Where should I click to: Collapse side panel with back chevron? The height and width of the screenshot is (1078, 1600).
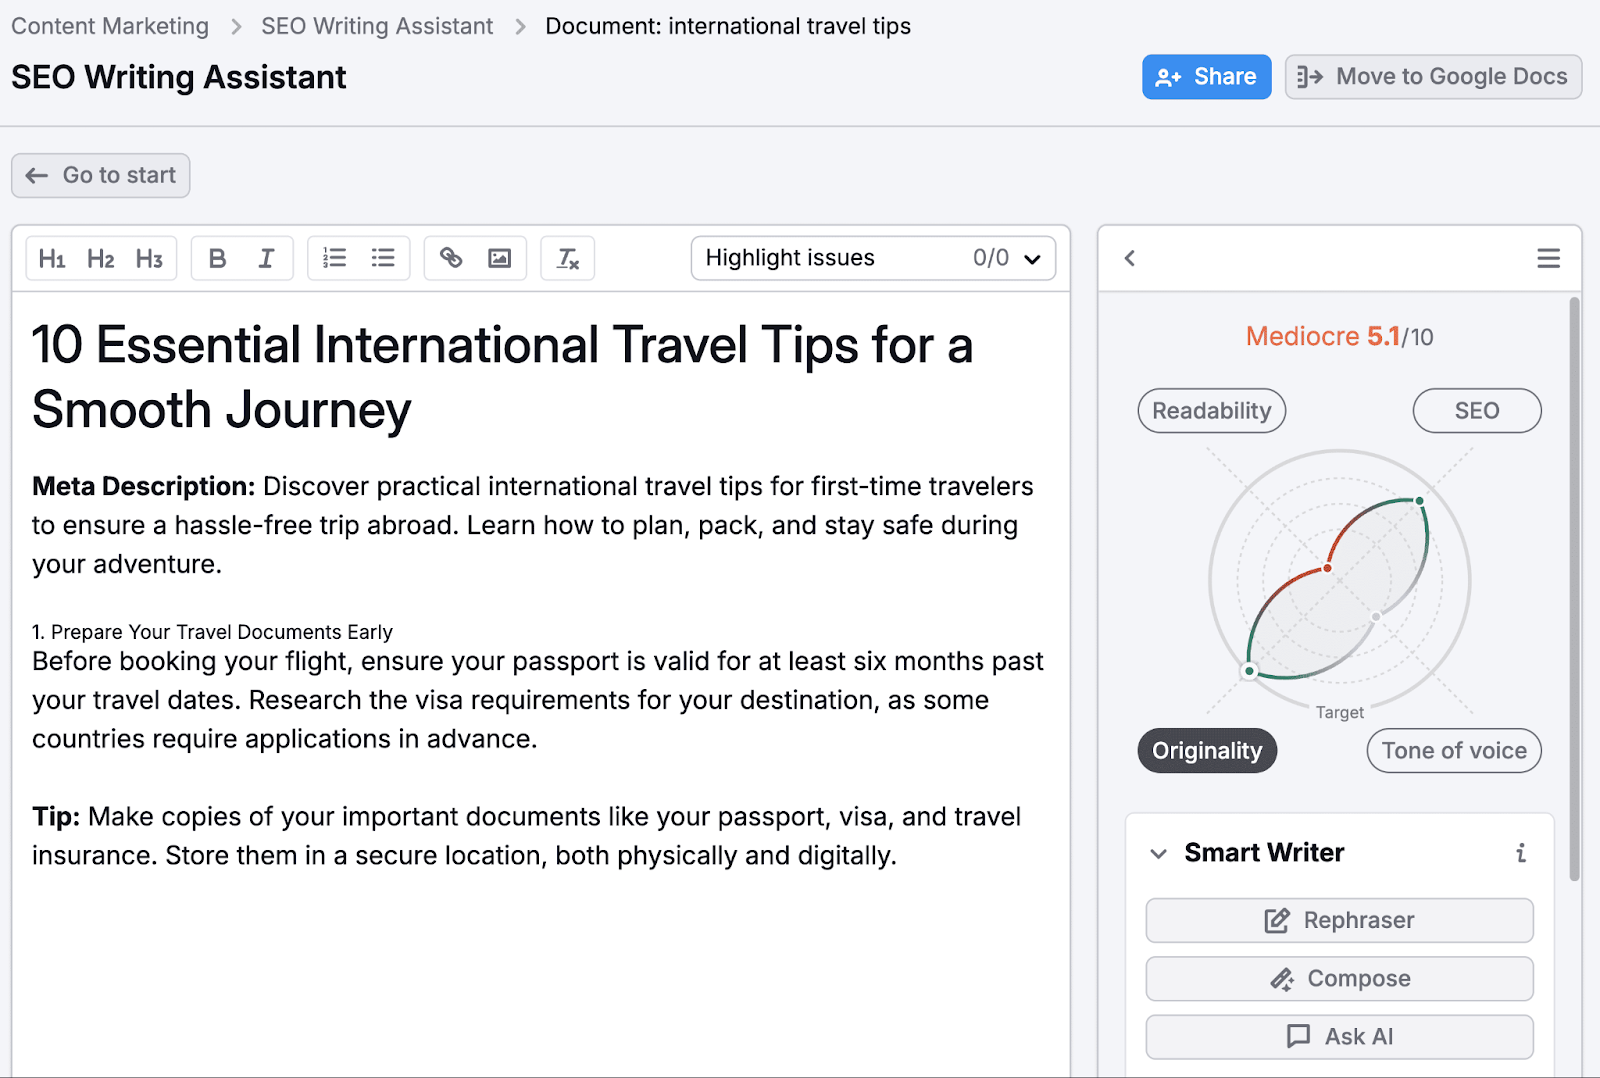pyautogui.click(x=1130, y=258)
